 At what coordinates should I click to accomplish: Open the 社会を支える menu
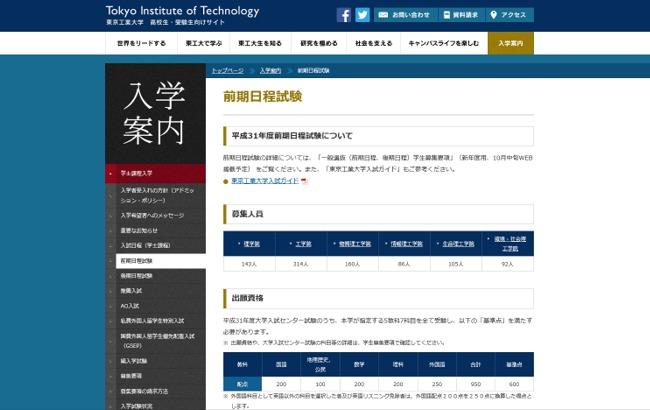coord(374,43)
